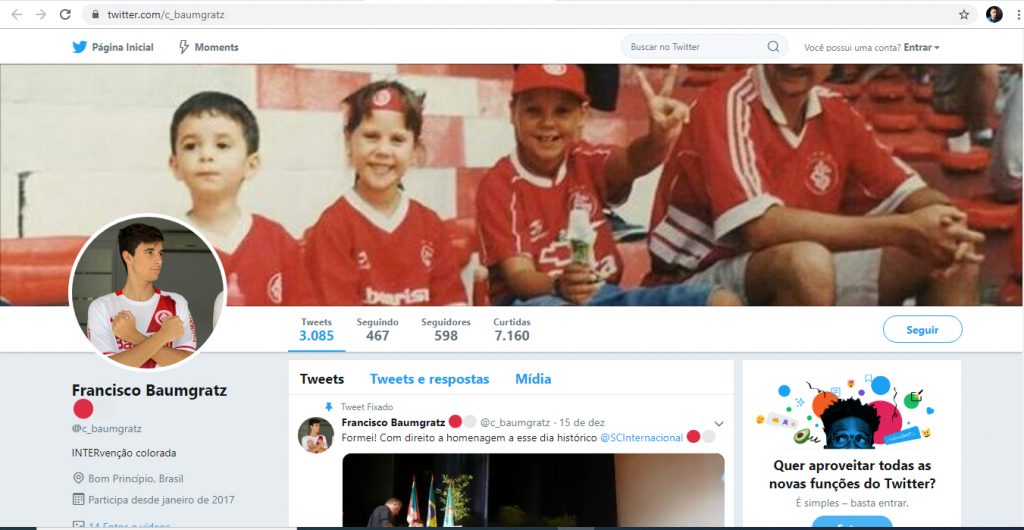Open the Chrome profile avatar
Screen dimensions: 1024x530
(994, 14)
